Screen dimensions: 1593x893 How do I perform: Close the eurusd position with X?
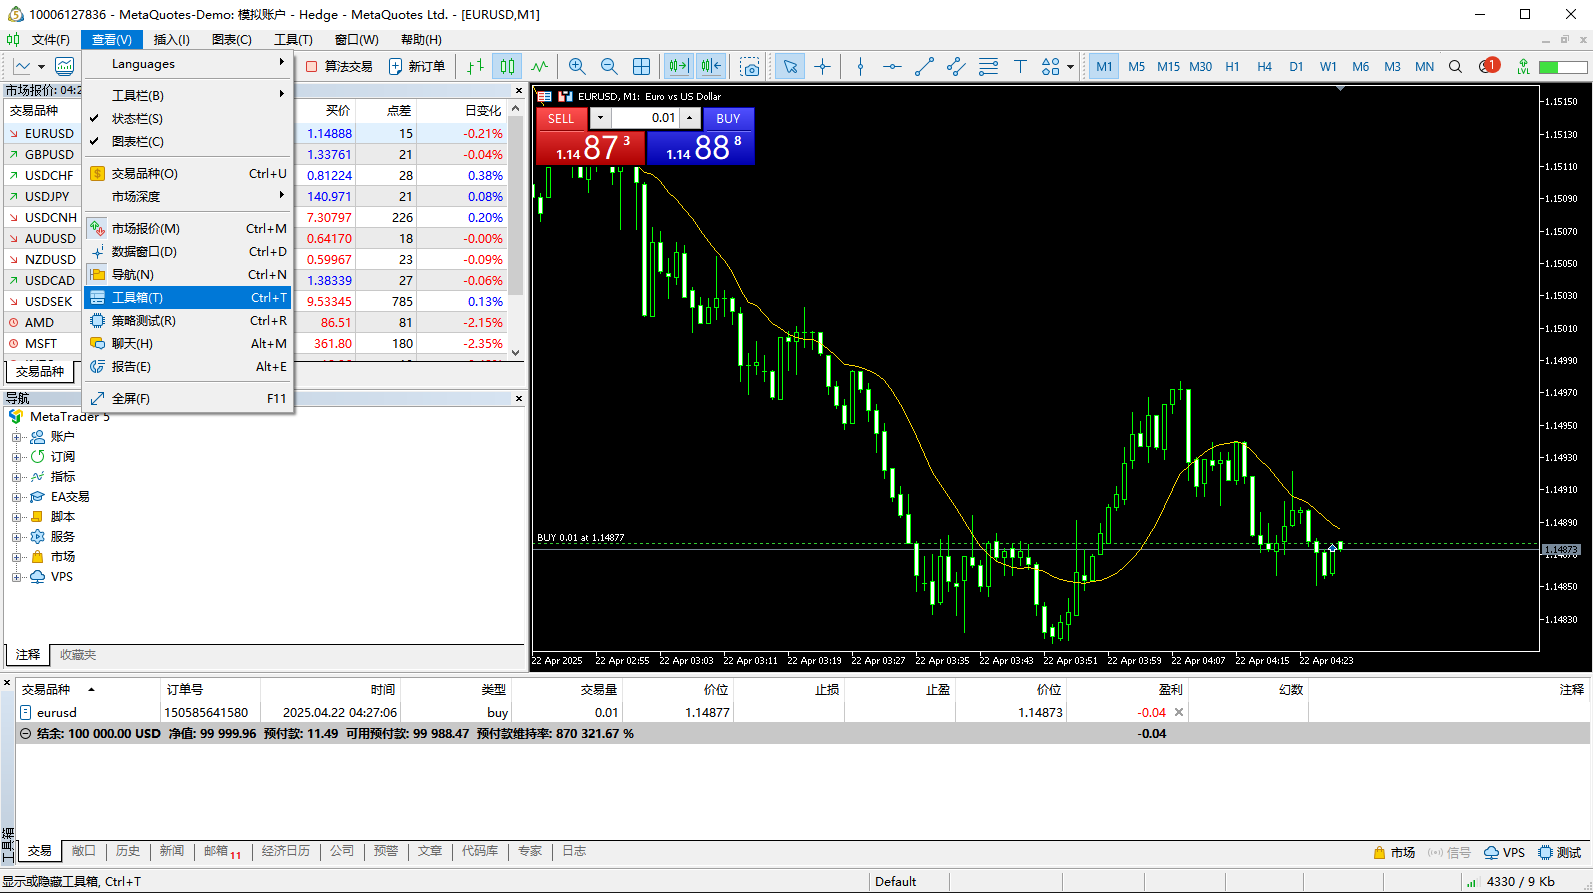click(1179, 712)
